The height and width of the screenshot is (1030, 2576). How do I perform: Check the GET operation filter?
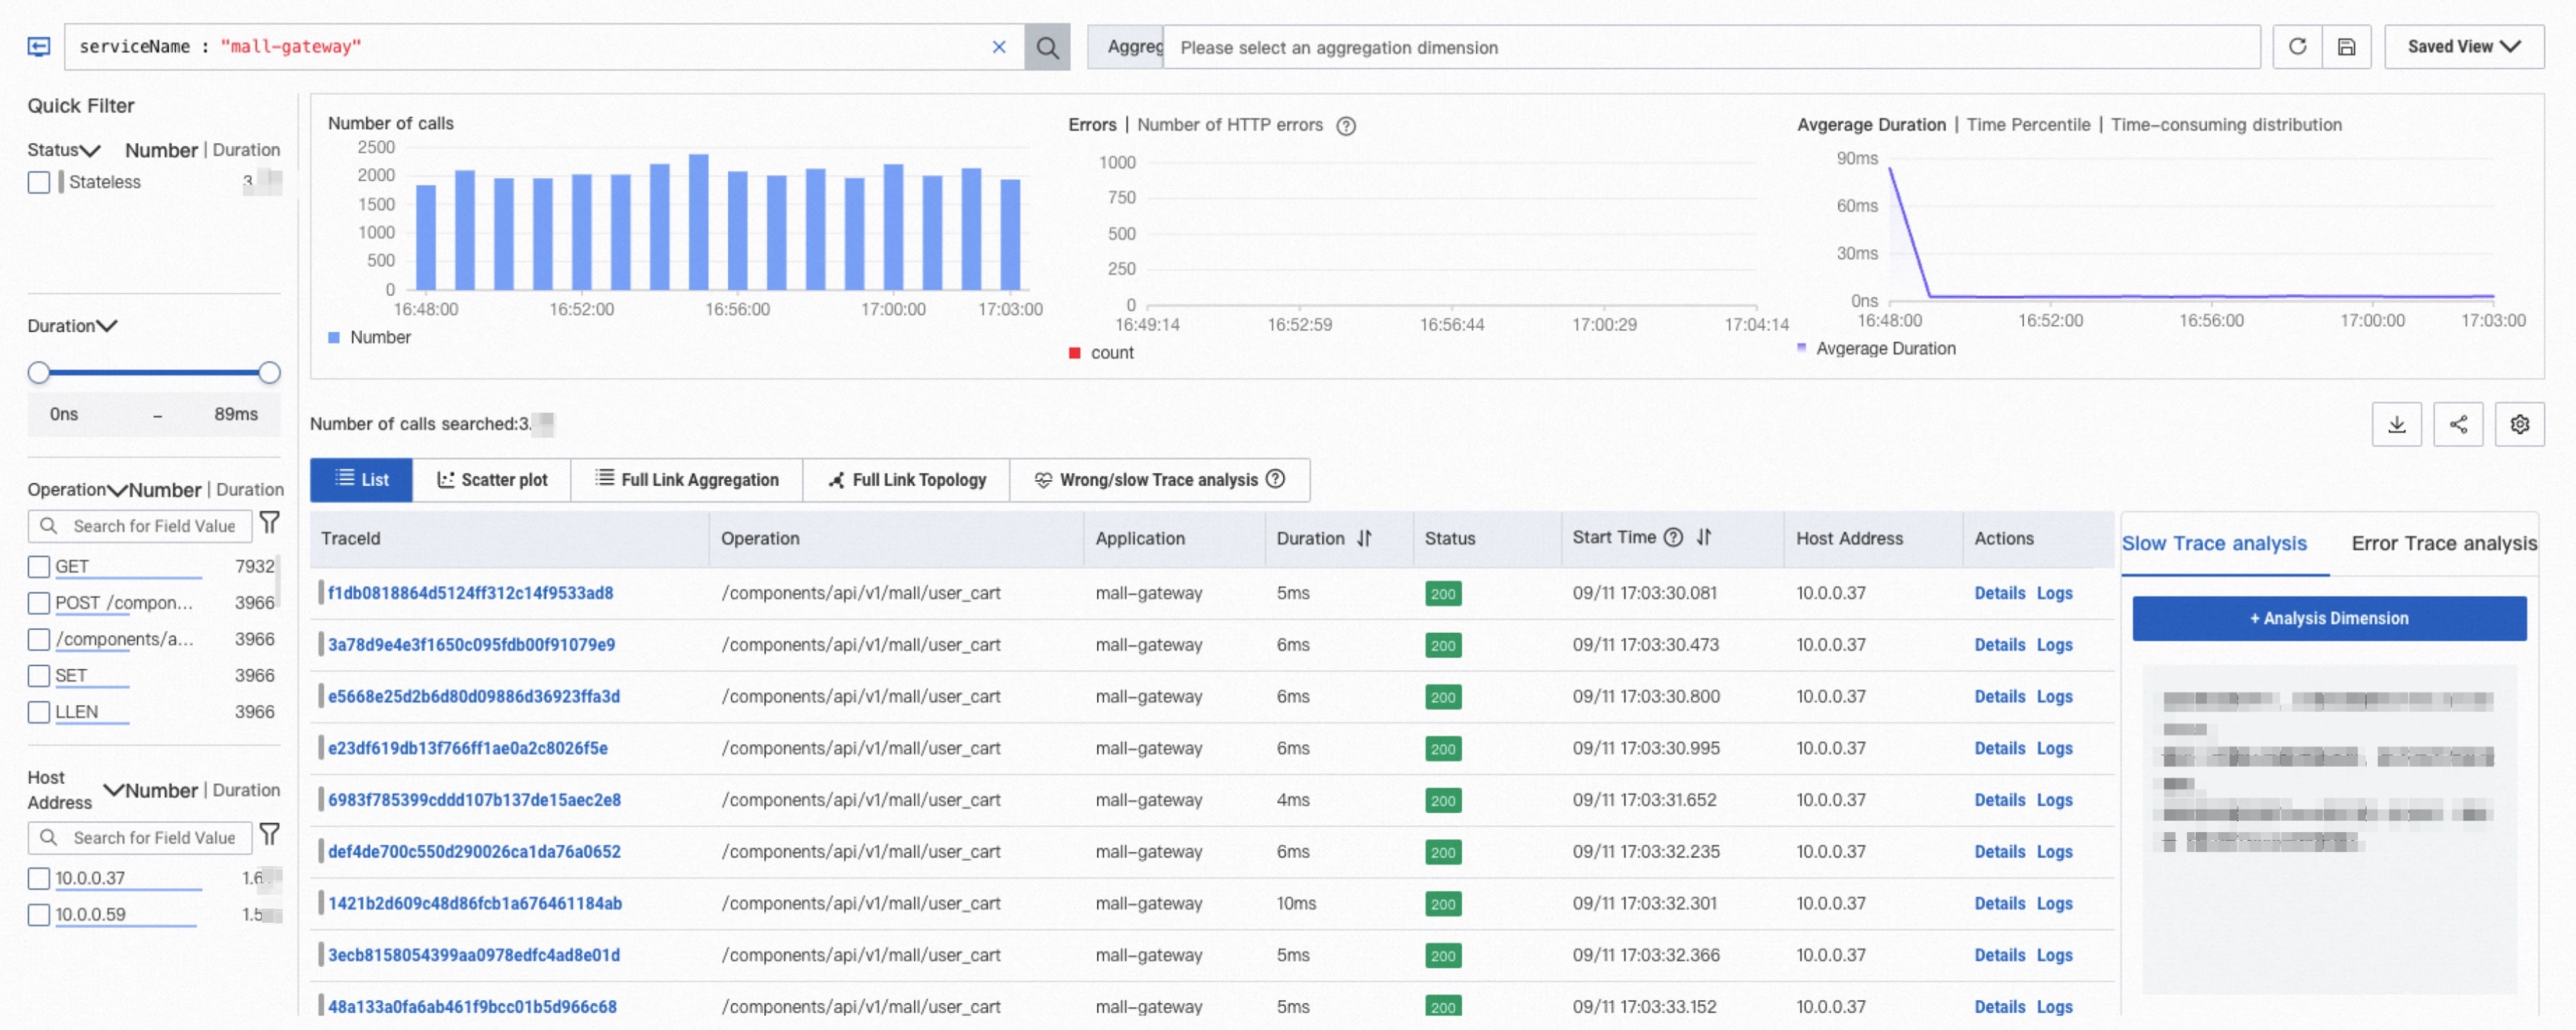(x=39, y=567)
